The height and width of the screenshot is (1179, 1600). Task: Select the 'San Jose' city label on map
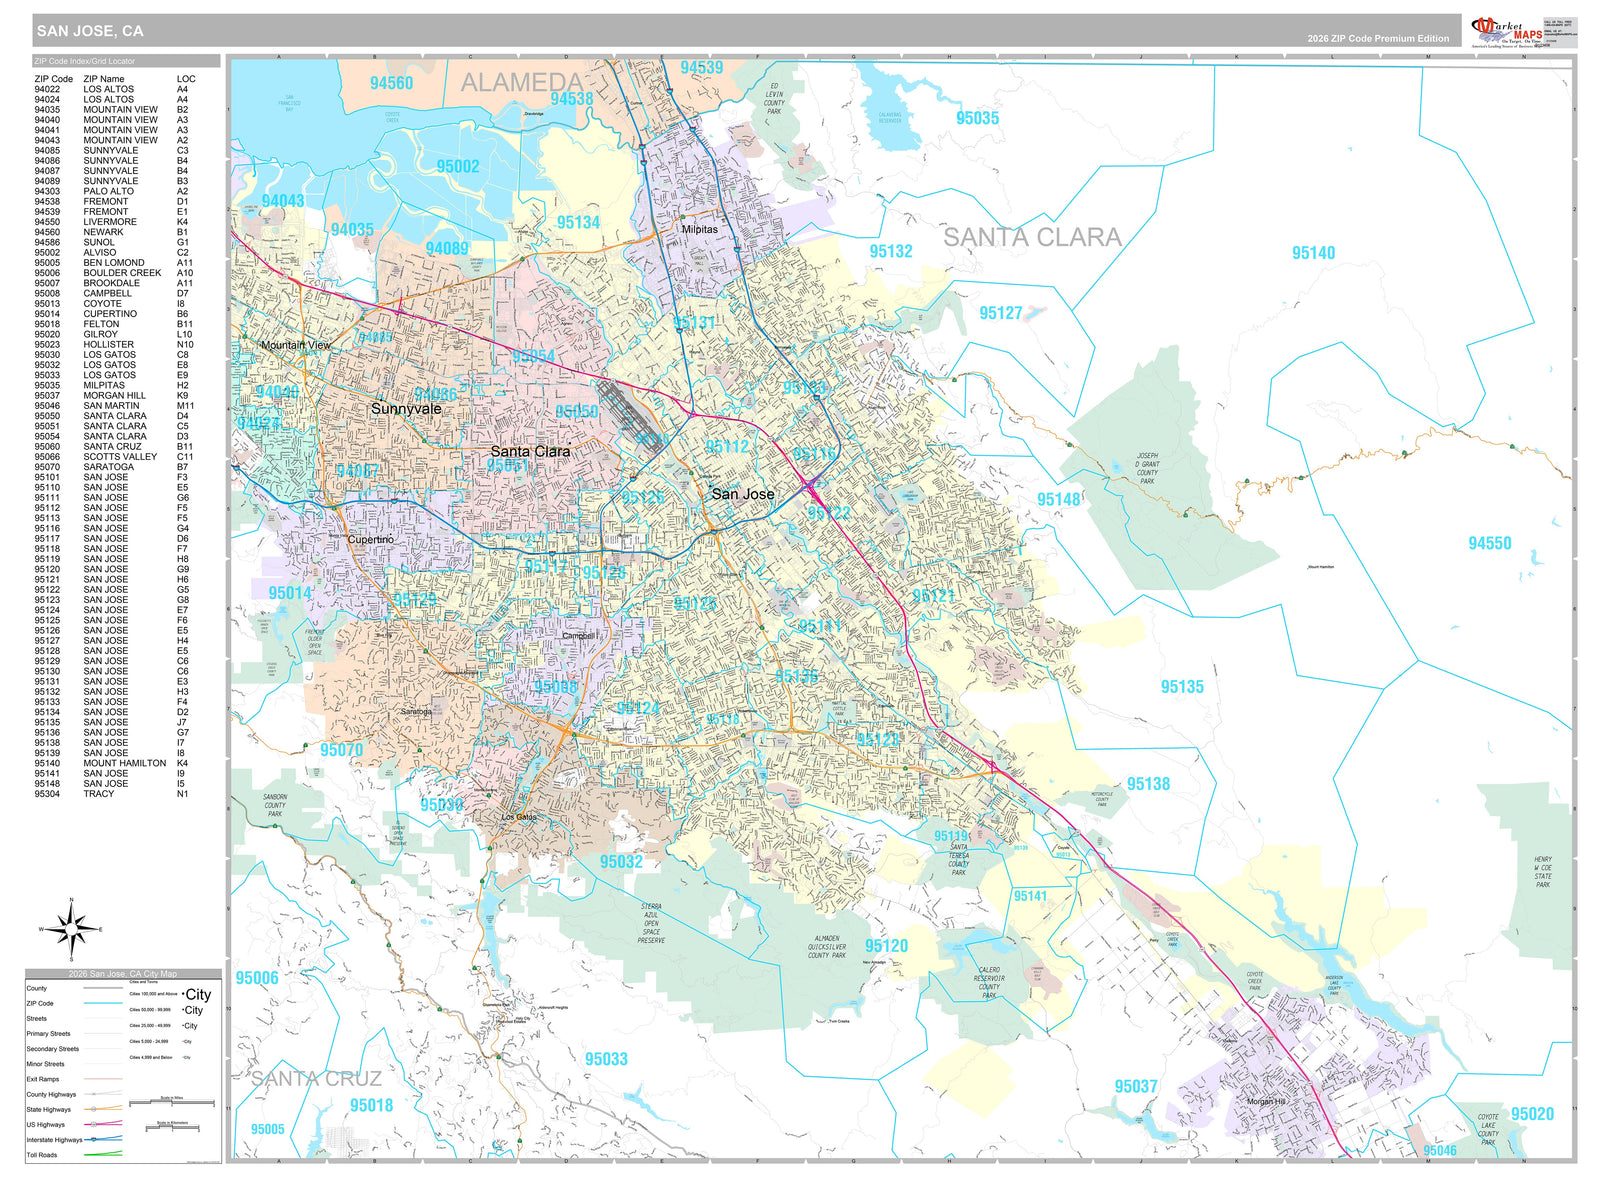tap(743, 494)
